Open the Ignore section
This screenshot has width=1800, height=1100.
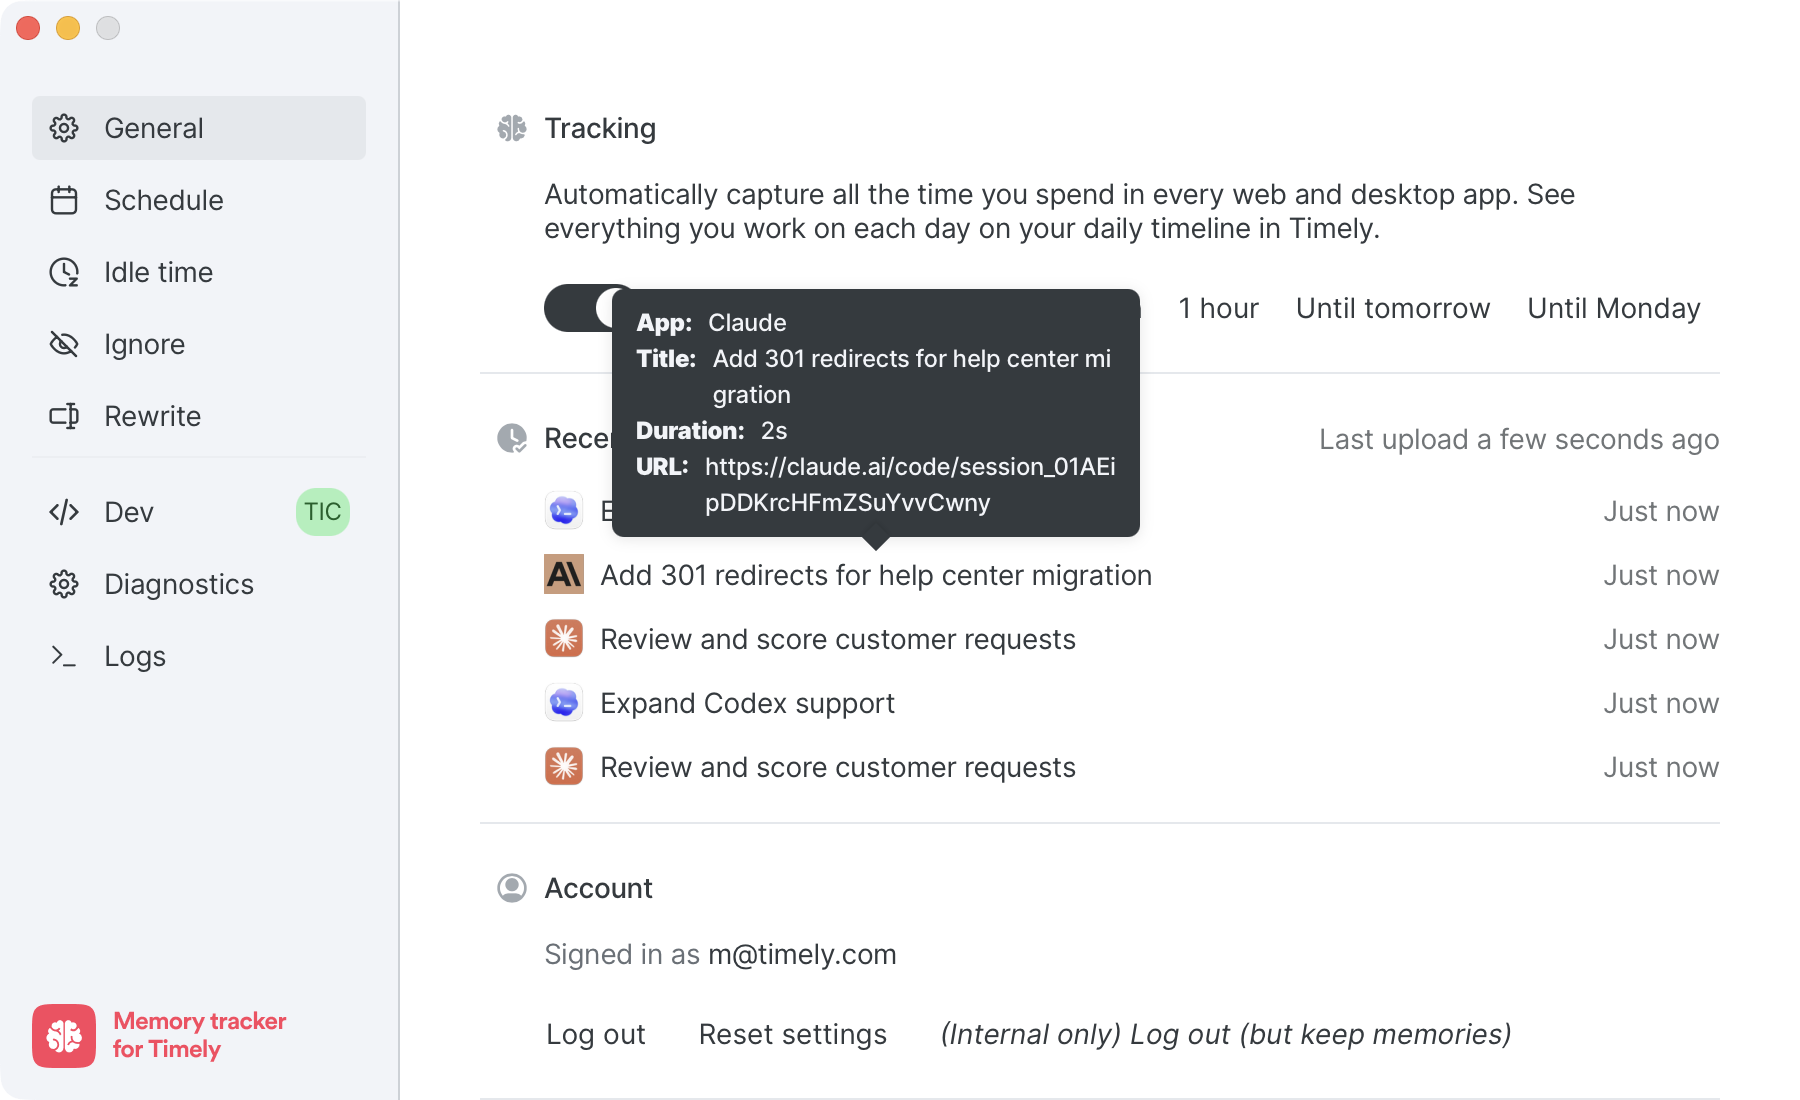click(x=199, y=344)
